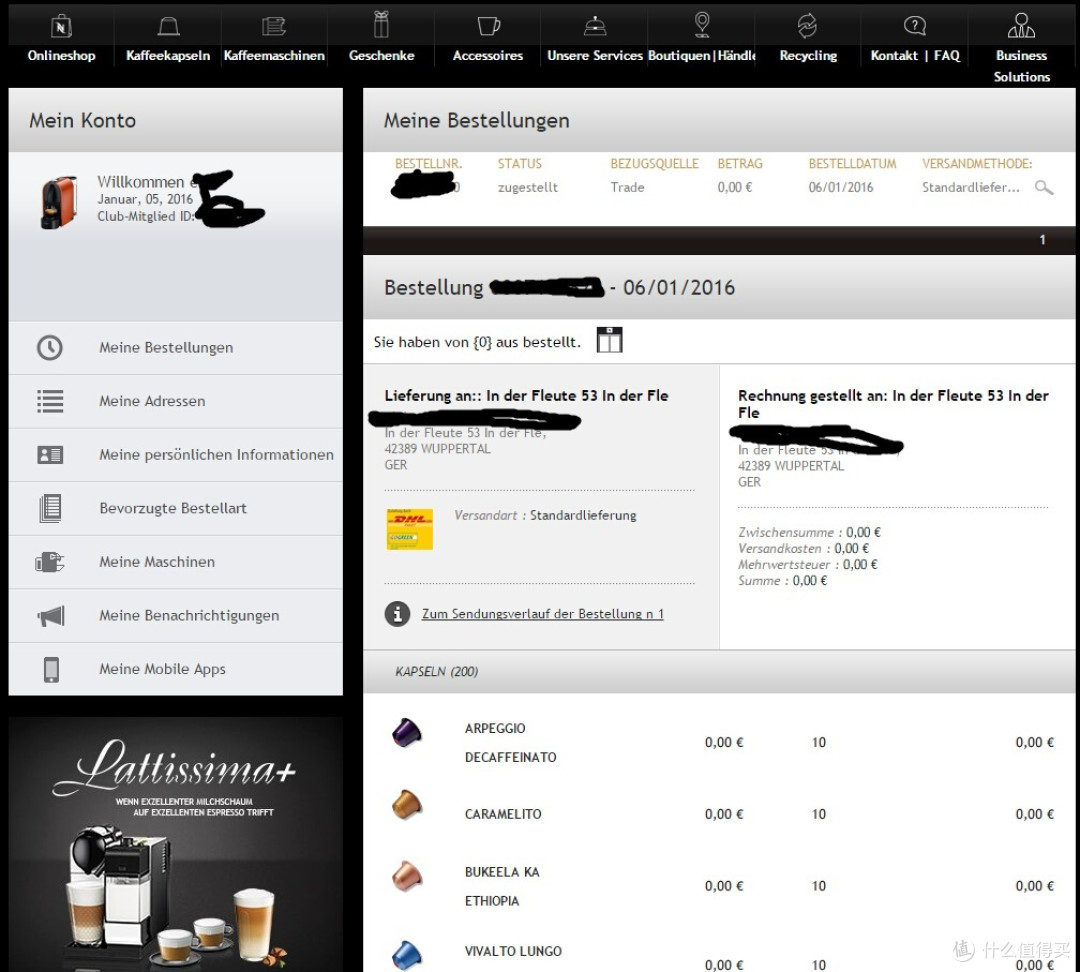Click the Boutiquen location pin icon

(702, 24)
